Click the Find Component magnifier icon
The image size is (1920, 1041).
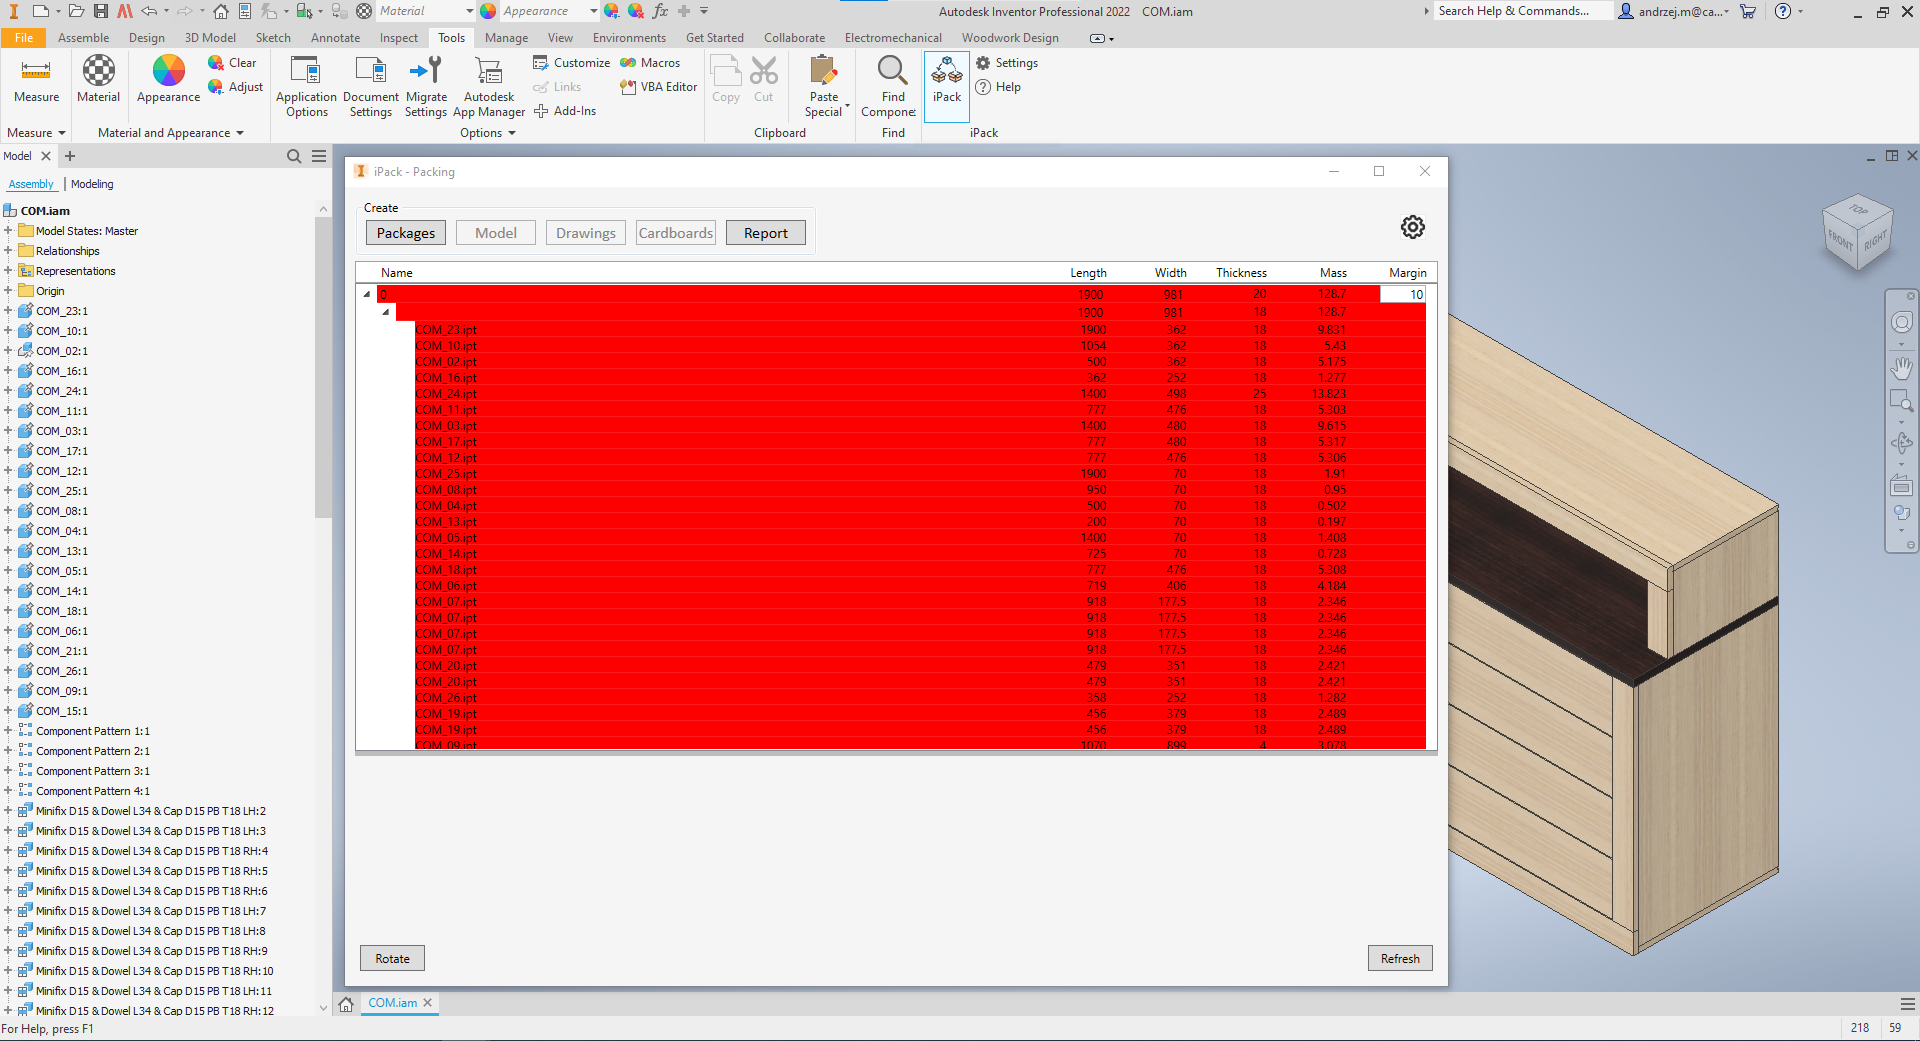892,72
